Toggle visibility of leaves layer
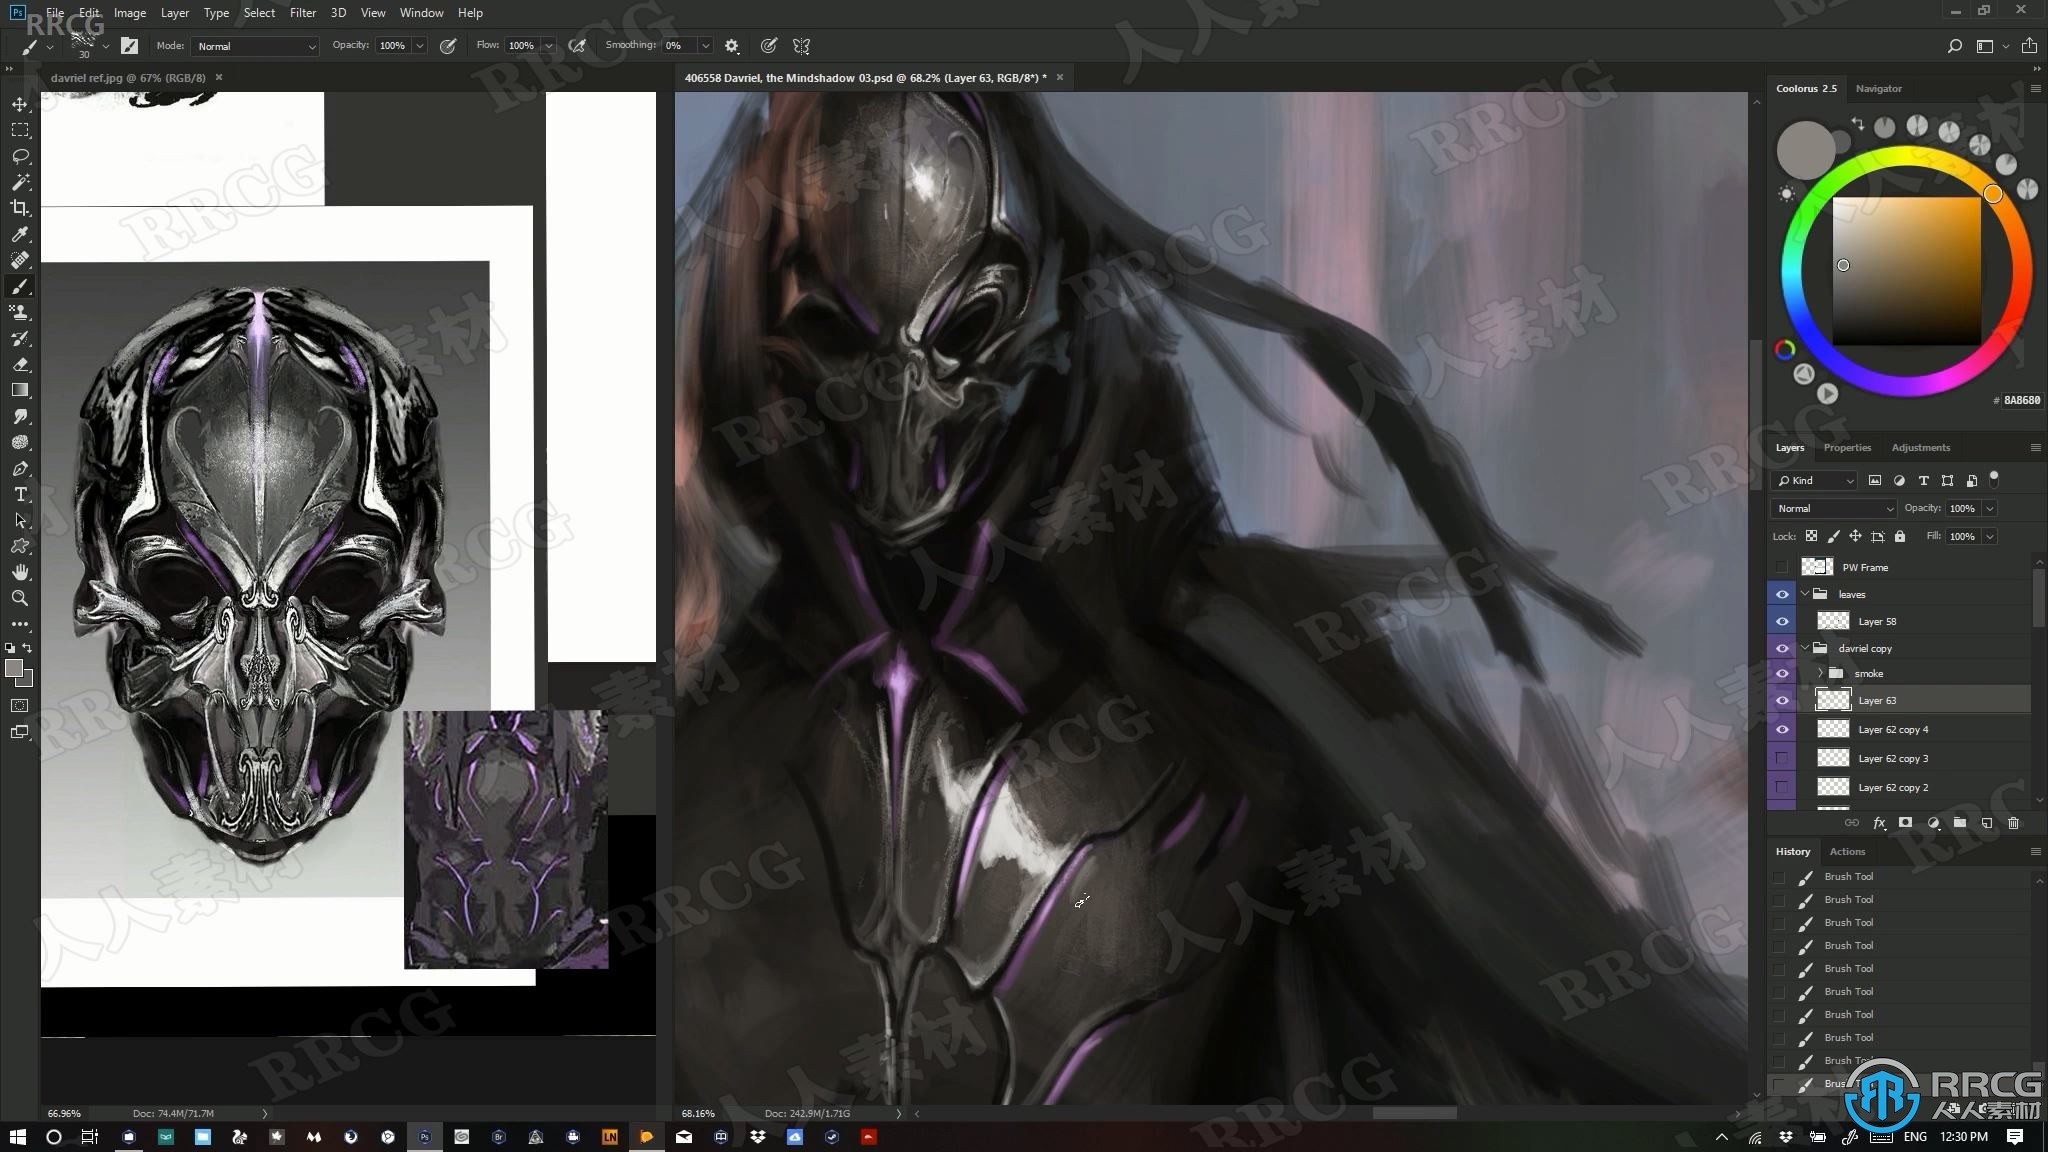This screenshot has width=2048, height=1152. [x=1782, y=594]
